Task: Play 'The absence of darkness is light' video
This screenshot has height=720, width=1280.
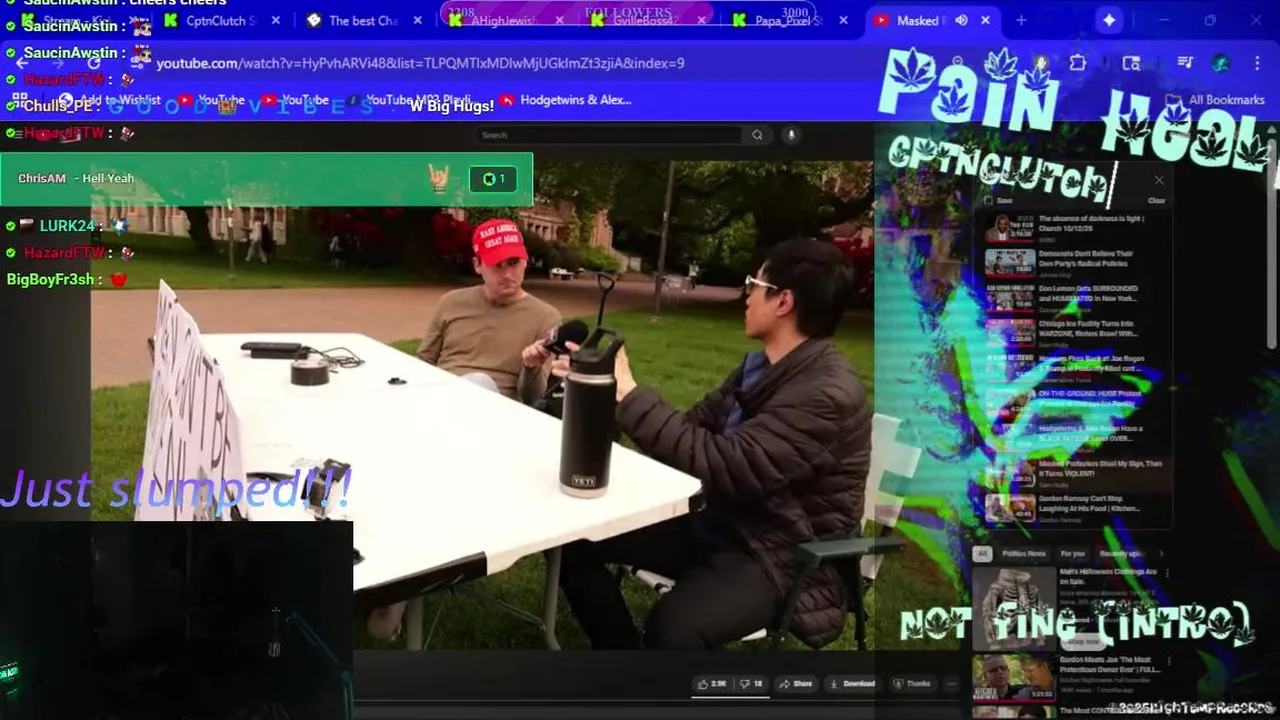Action: [1076, 228]
